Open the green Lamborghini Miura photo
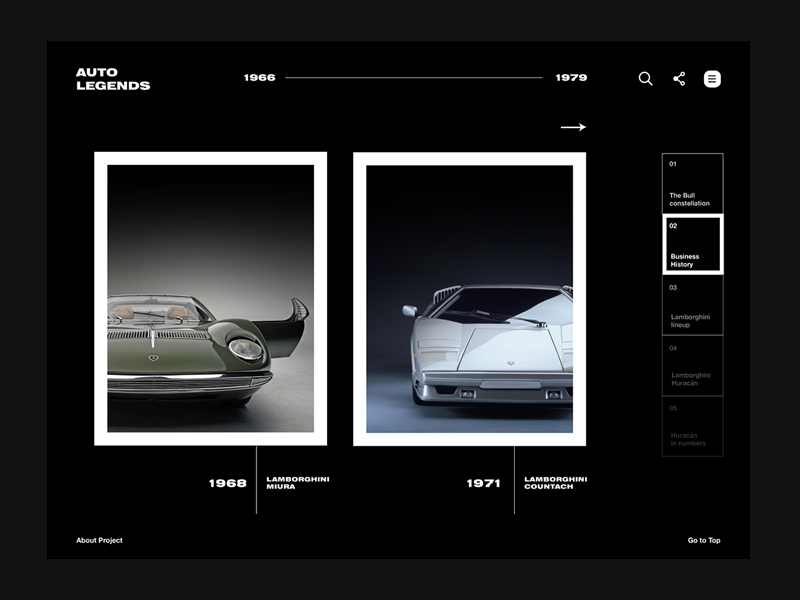The image size is (800, 600). pyautogui.click(x=211, y=298)
